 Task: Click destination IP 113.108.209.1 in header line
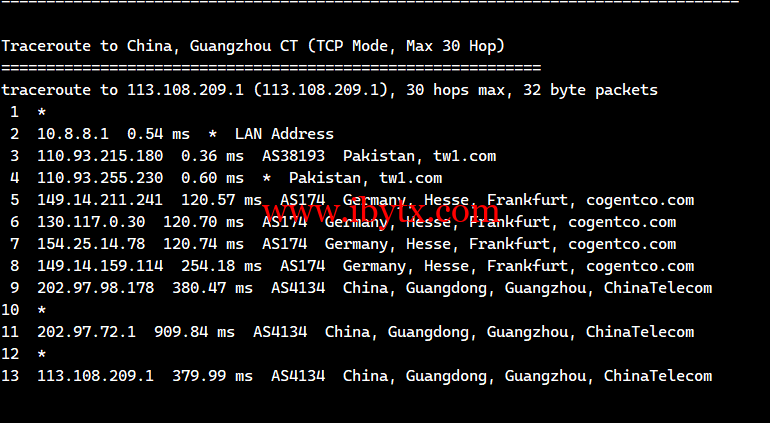185,90
